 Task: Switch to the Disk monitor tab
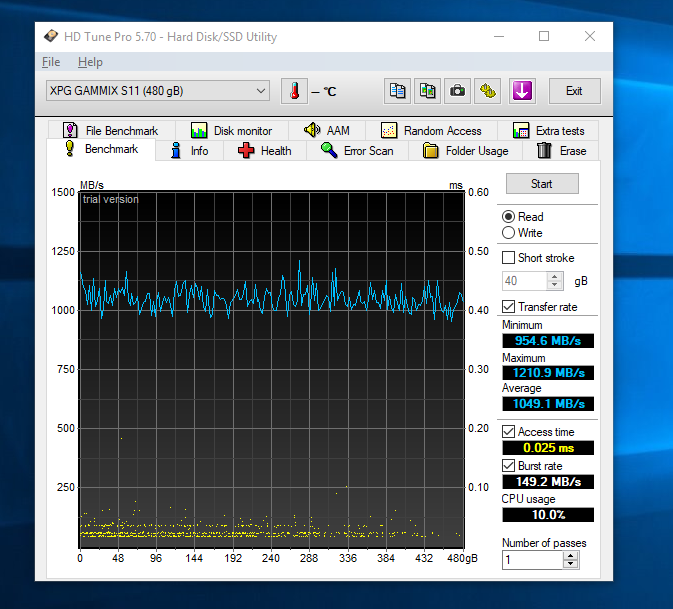pos(232,130)
